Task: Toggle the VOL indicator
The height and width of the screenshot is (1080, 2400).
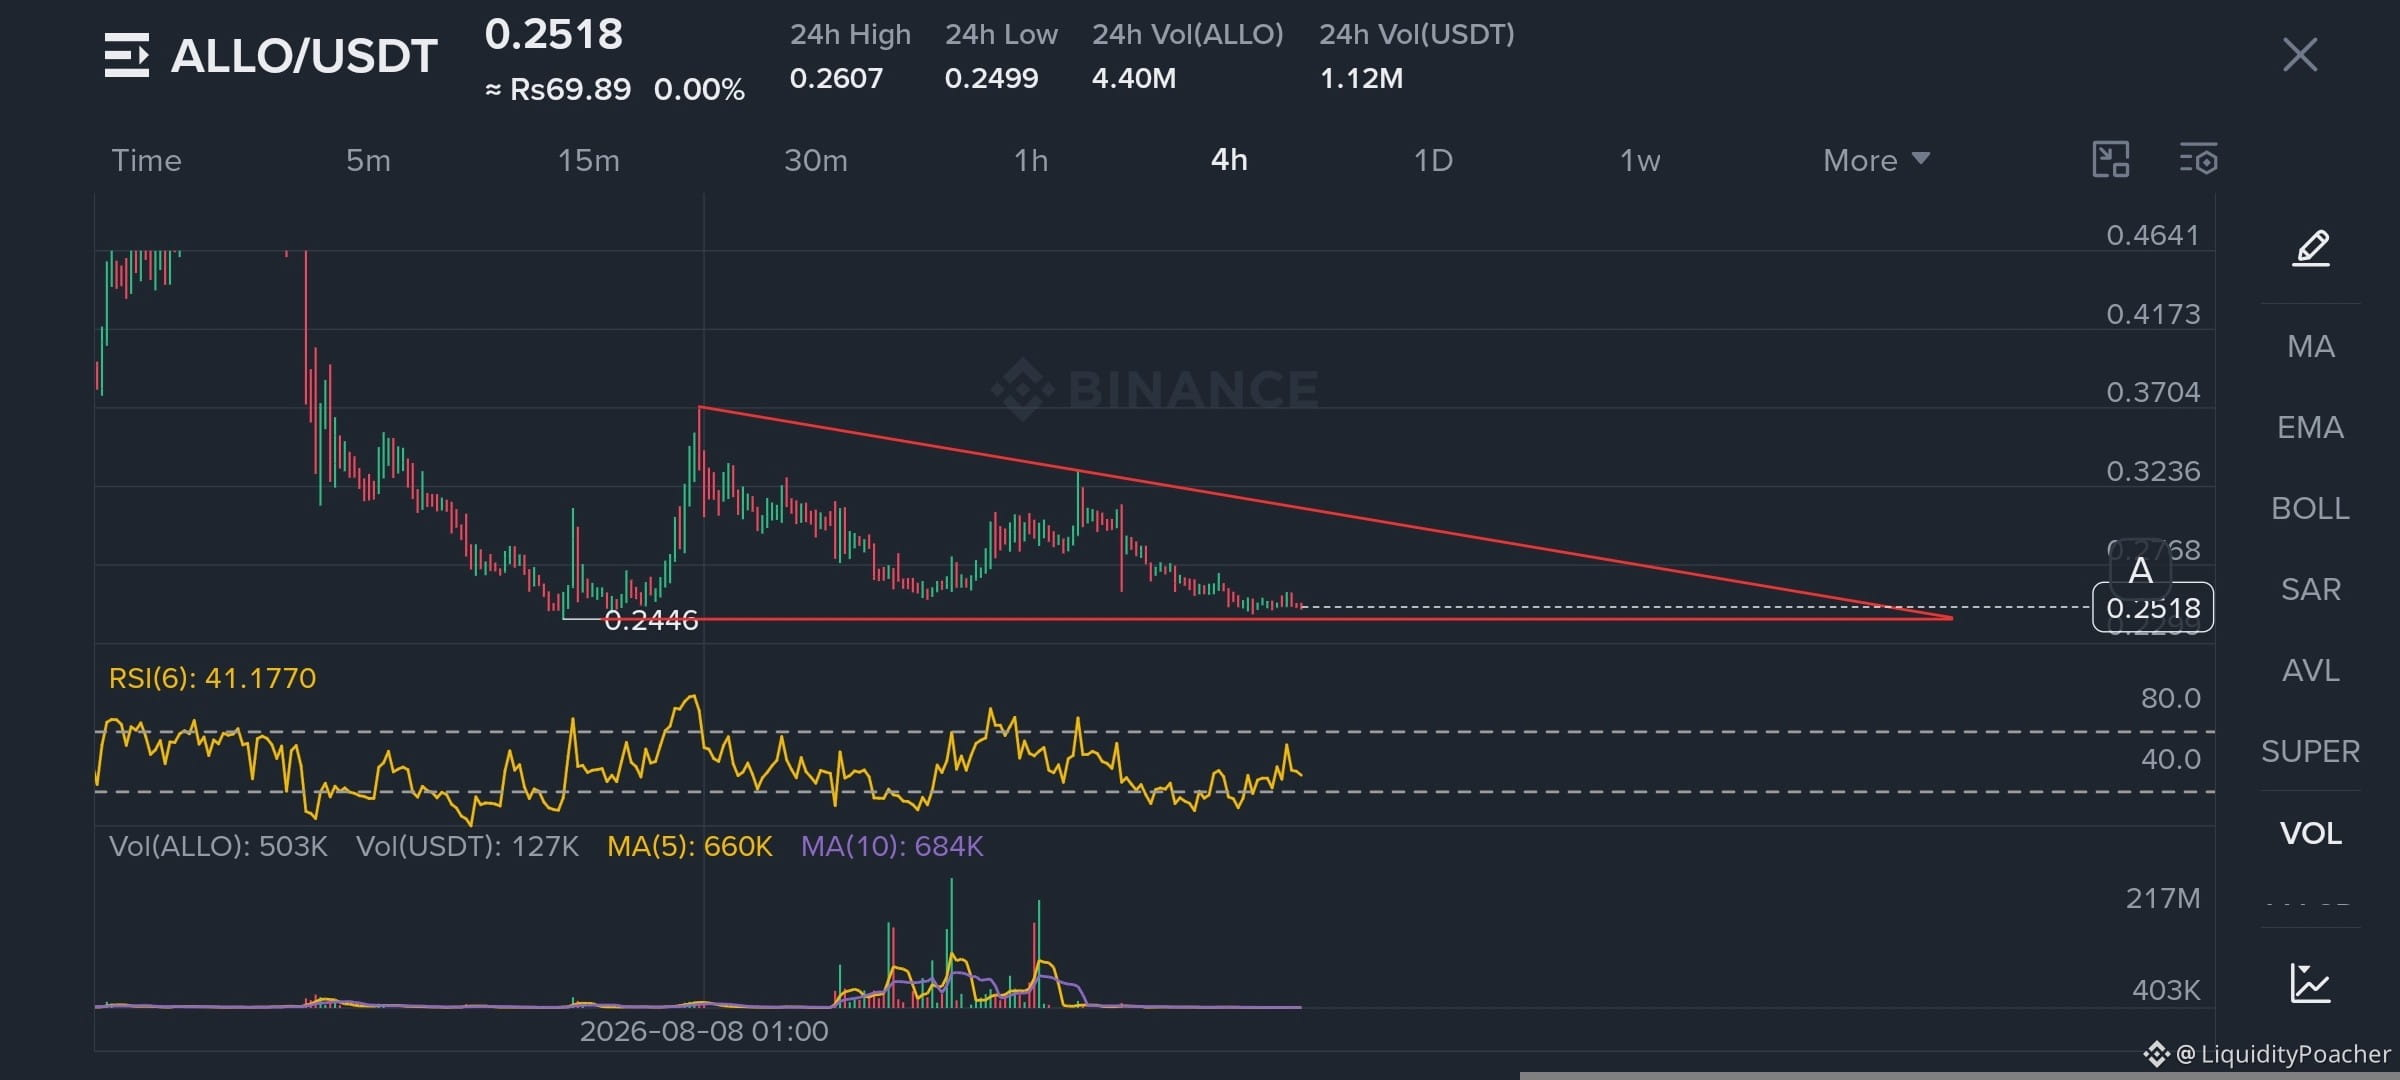Action: [x=2311, y=833]
